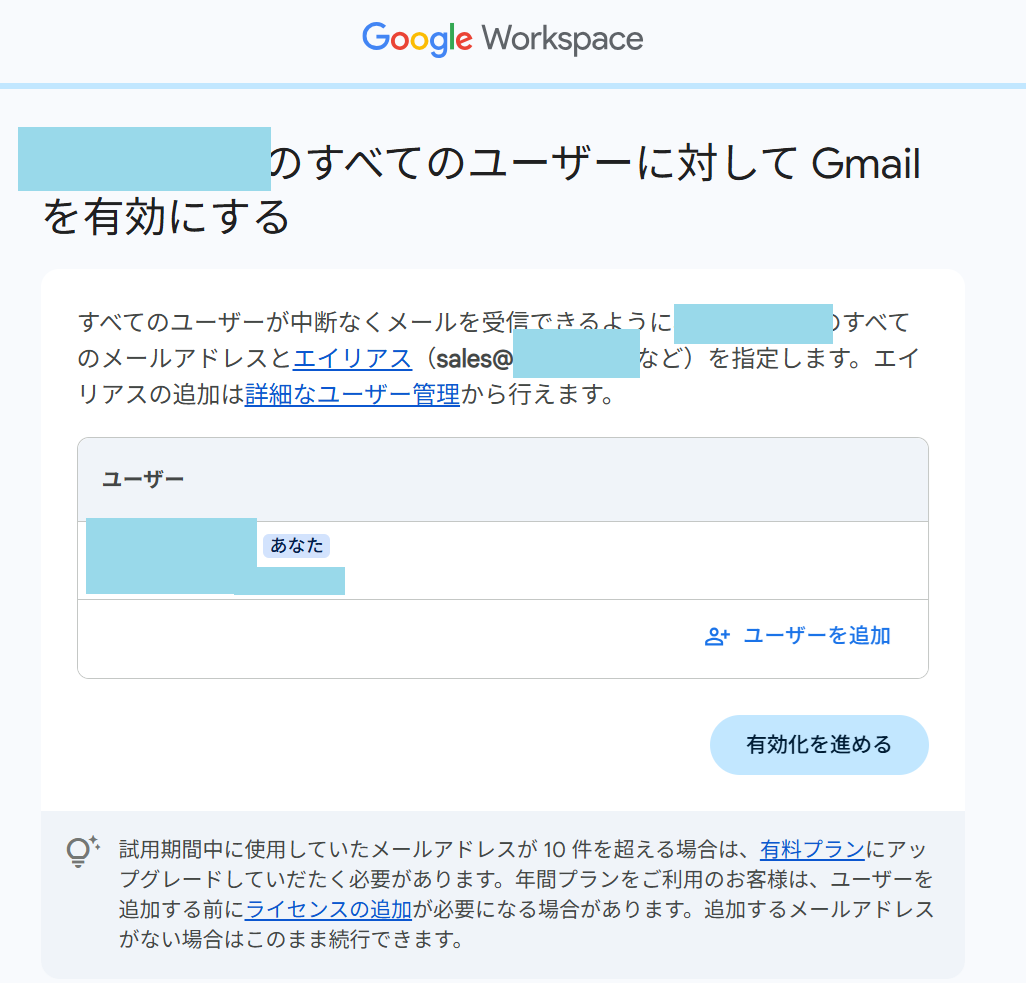Click the ユーザーを追加 text button
Viewport: 1026px width, 983px height.
click(x=816, y=636)
